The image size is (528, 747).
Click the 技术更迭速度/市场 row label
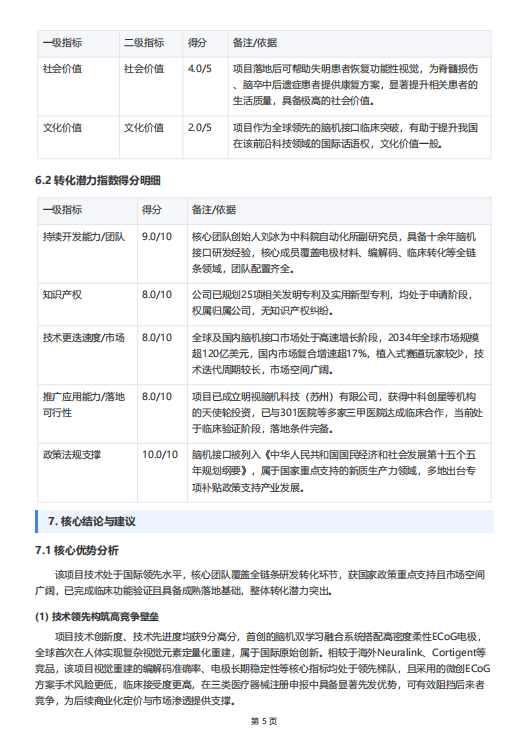tap(84, 338)
